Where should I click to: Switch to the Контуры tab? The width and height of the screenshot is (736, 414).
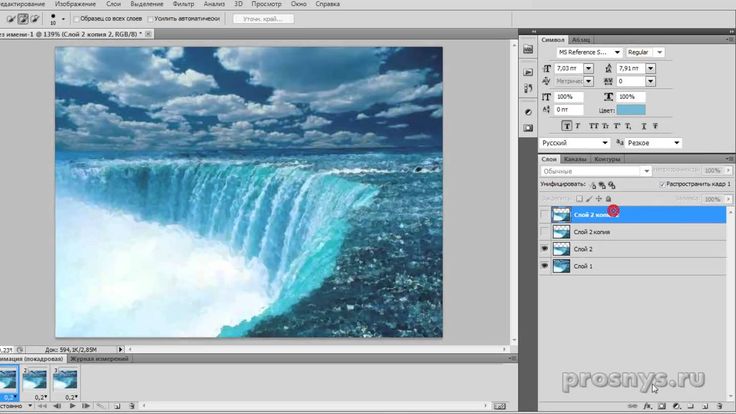coord(607,159)
